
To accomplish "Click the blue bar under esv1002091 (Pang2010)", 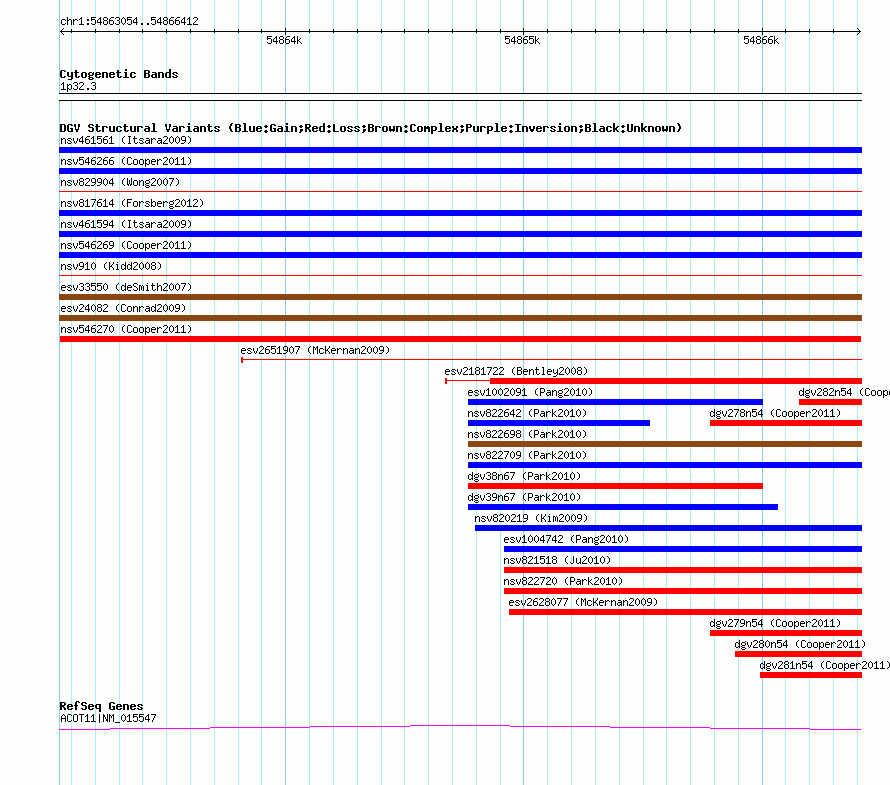I will point(615,402).
